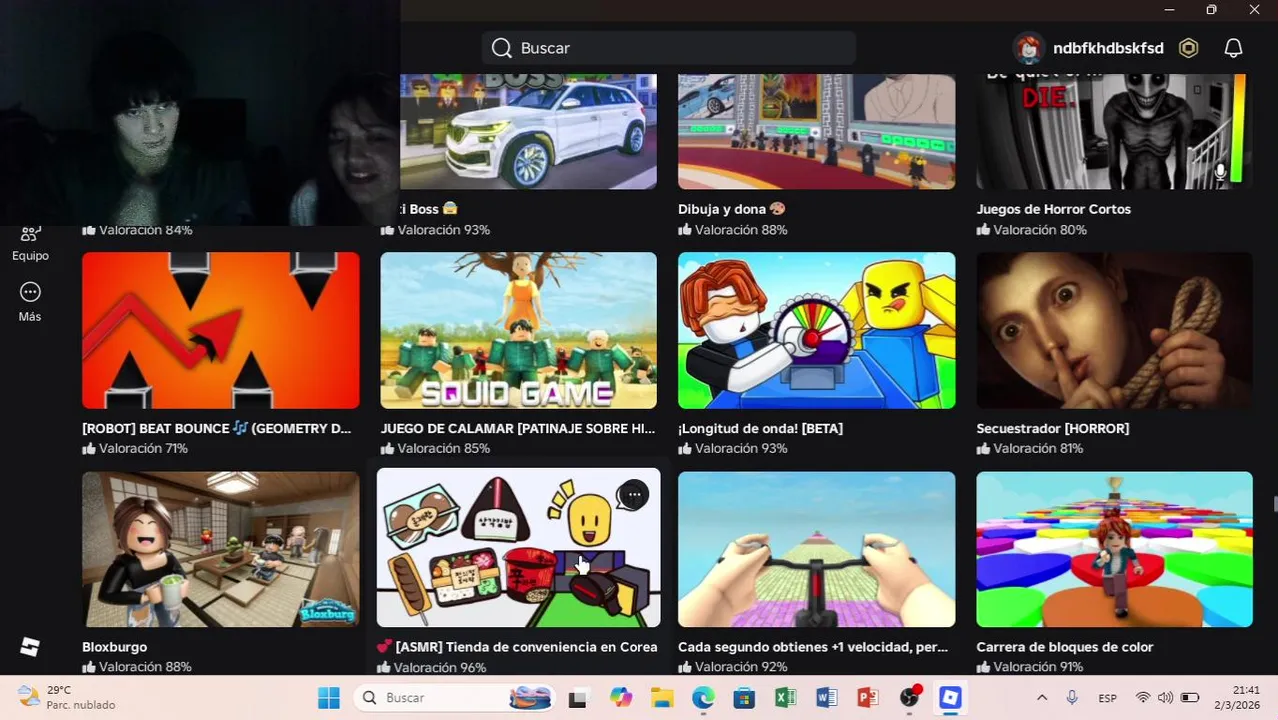The width and height of the screenshot is (1278, 720).
Task: Open the Roblox notifications bell
Action: pos(1233,48)
